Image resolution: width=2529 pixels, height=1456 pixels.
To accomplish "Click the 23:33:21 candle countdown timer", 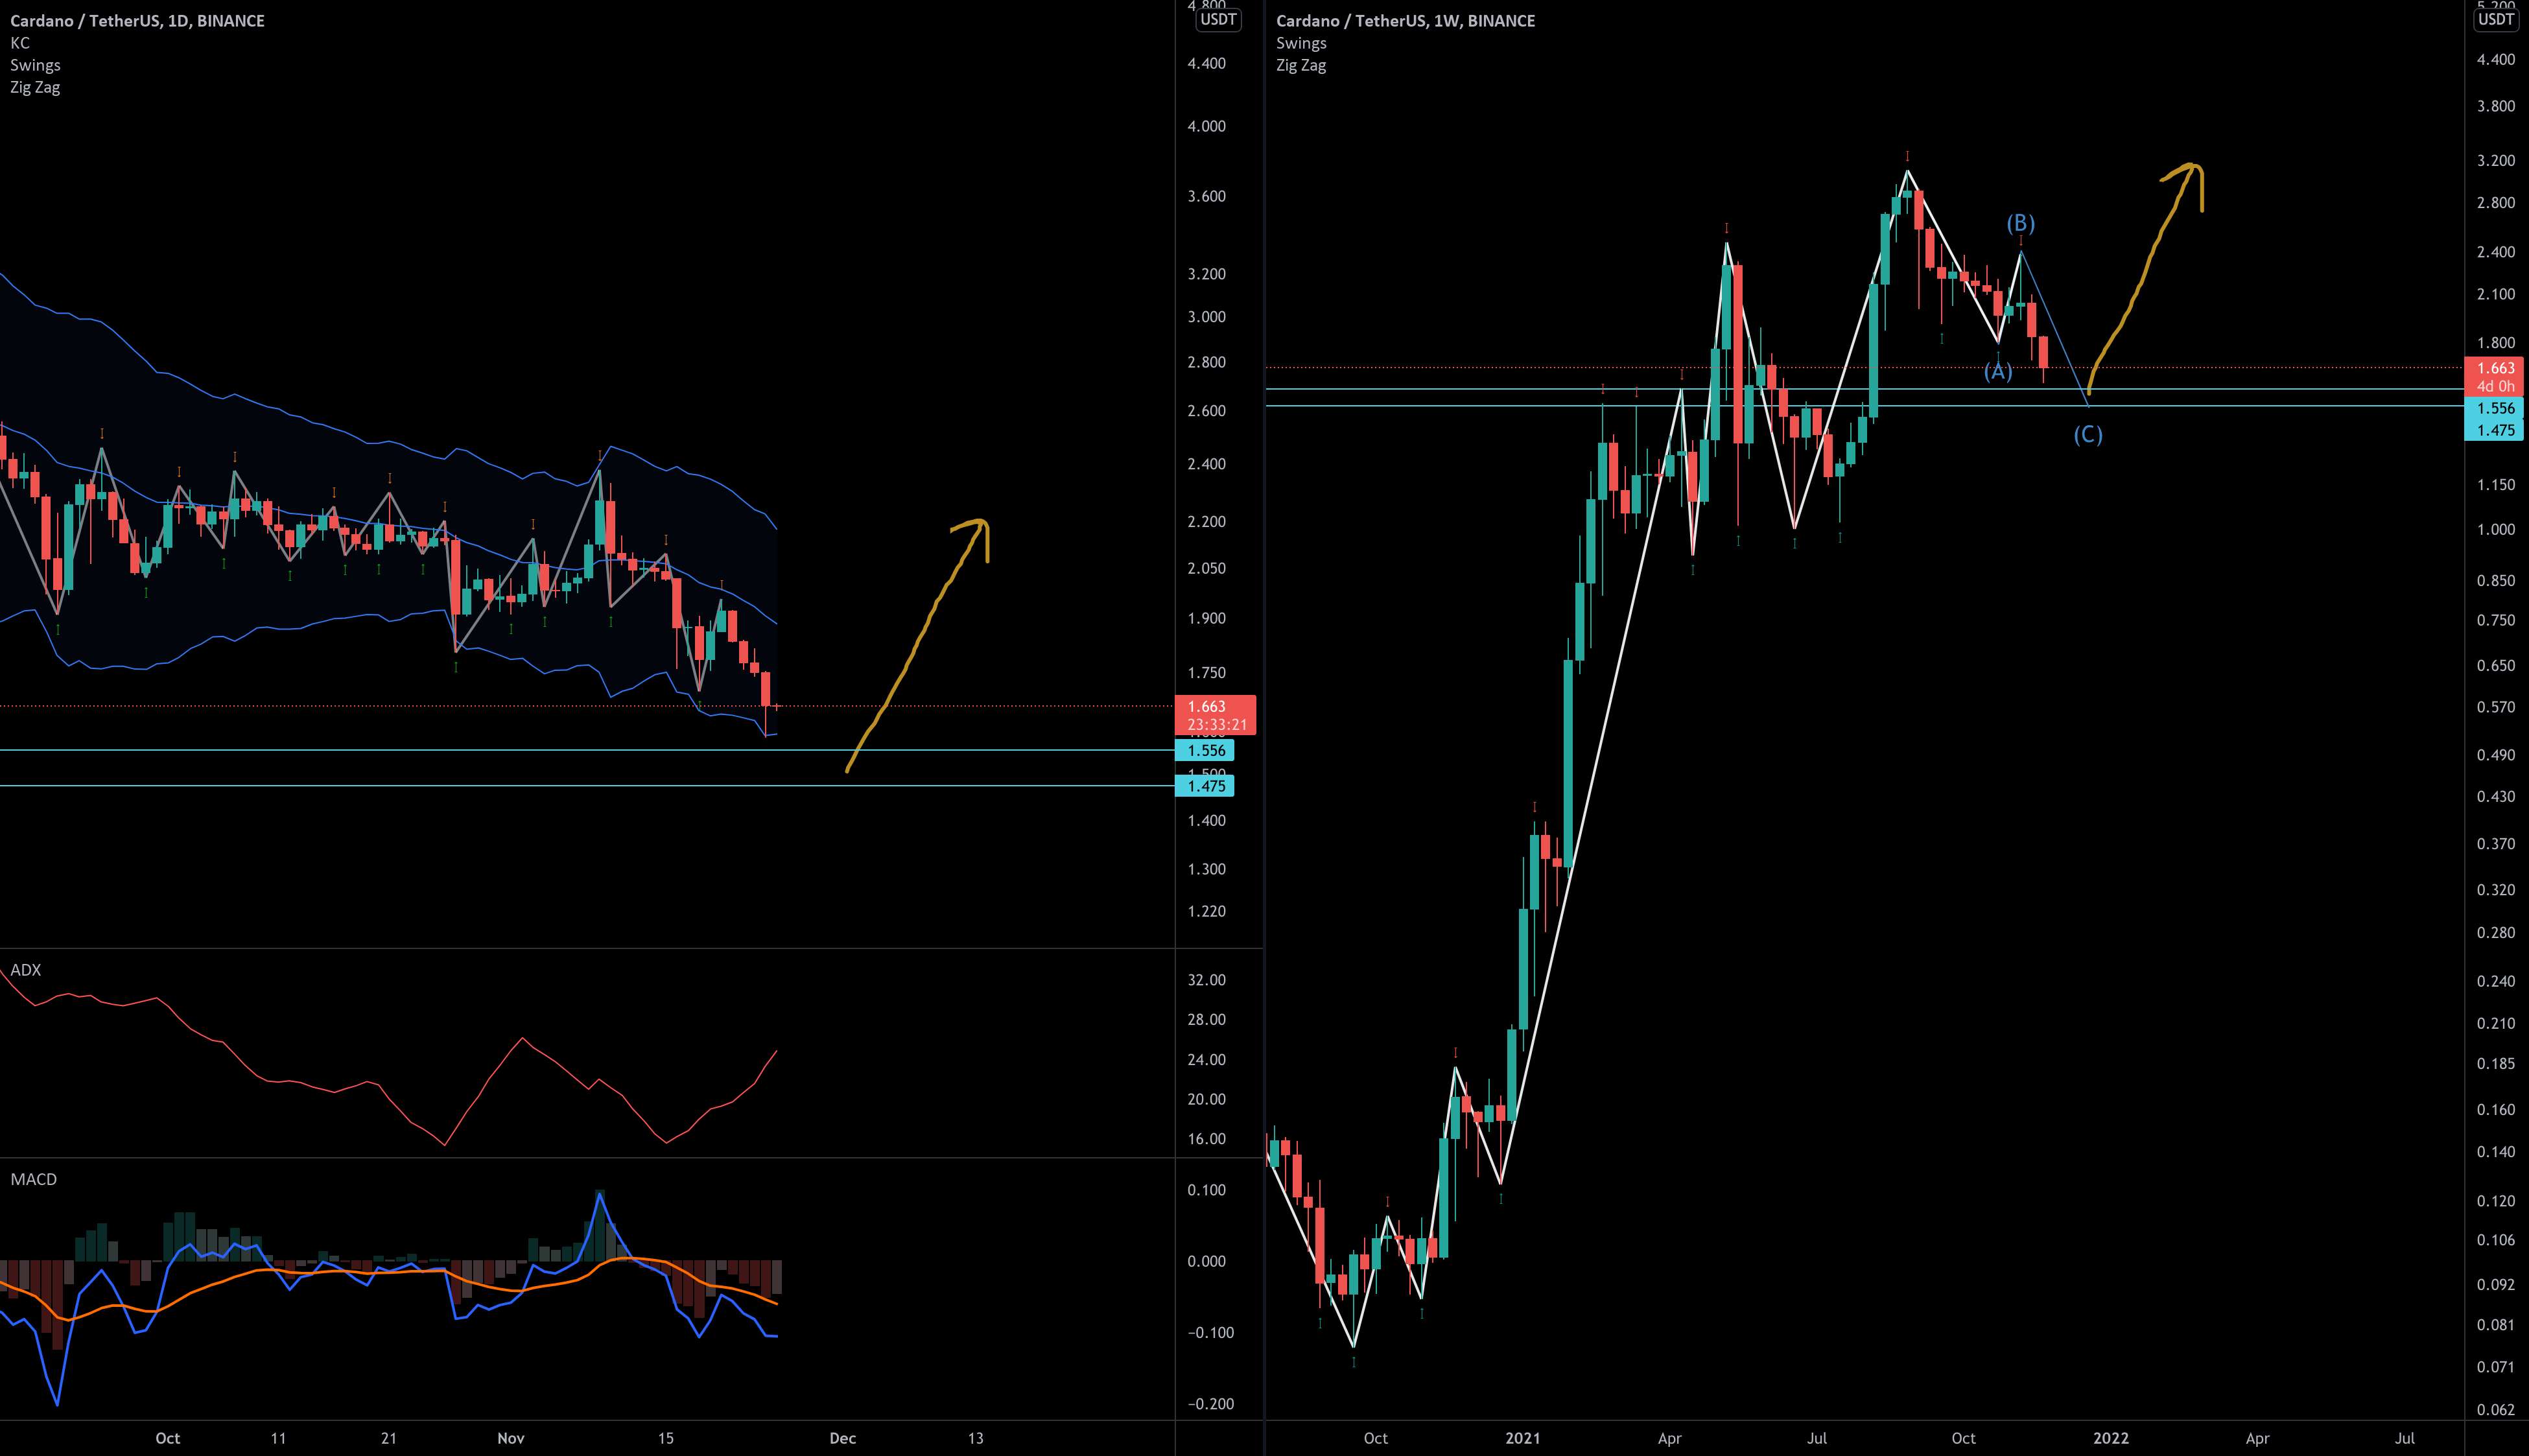I will 1216,725.
